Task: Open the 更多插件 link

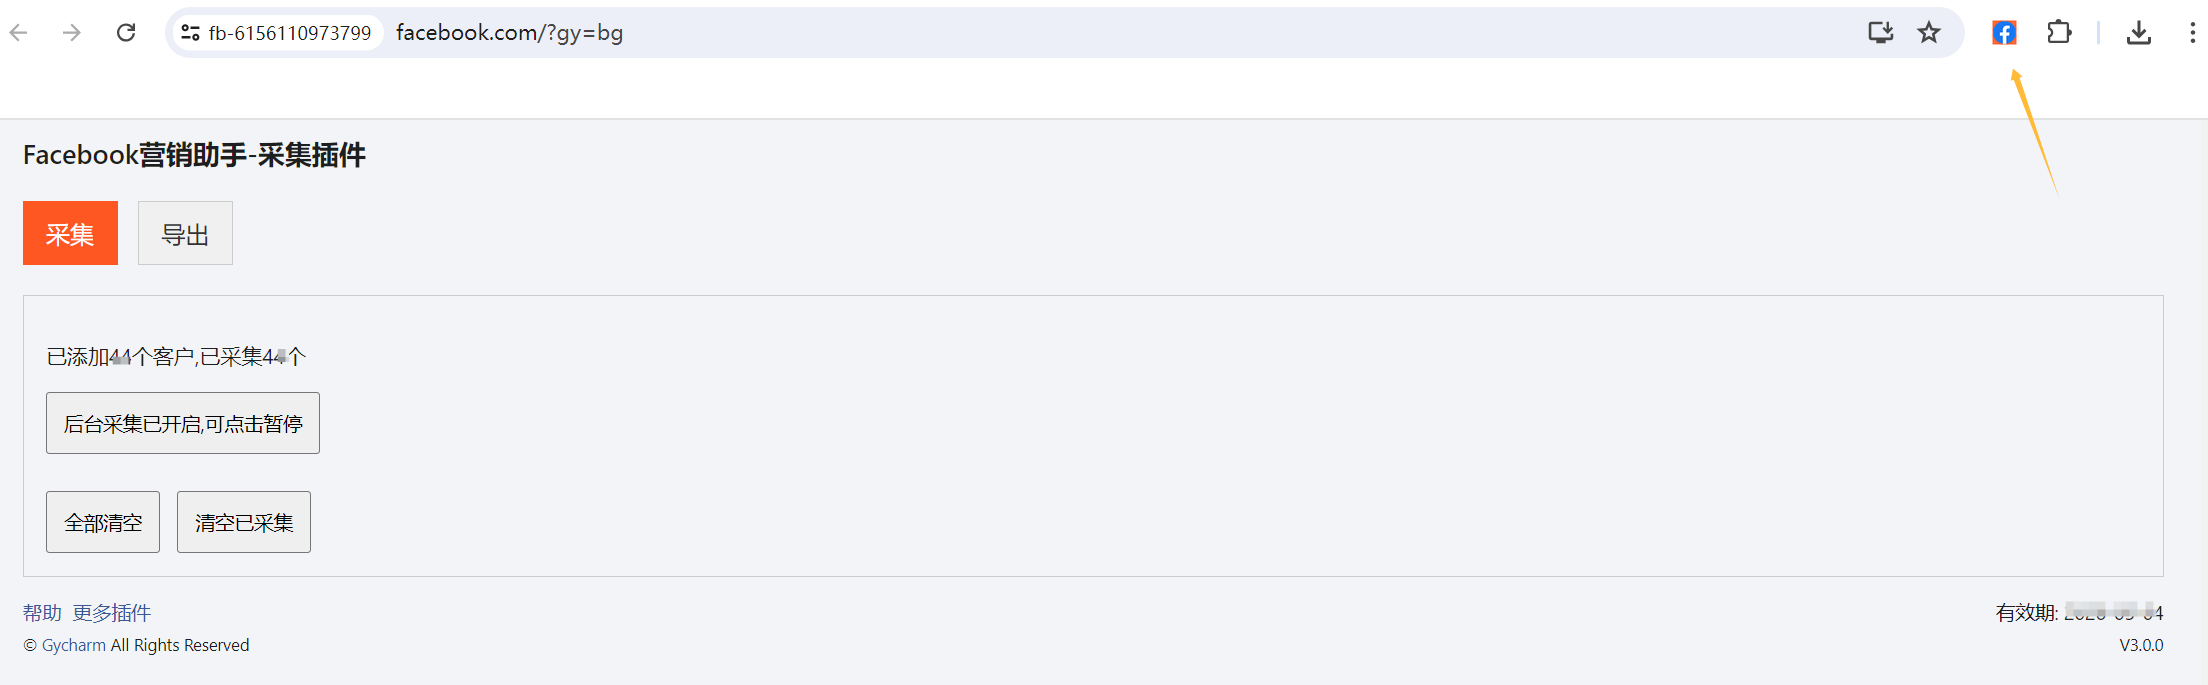Action: point(112,613)
